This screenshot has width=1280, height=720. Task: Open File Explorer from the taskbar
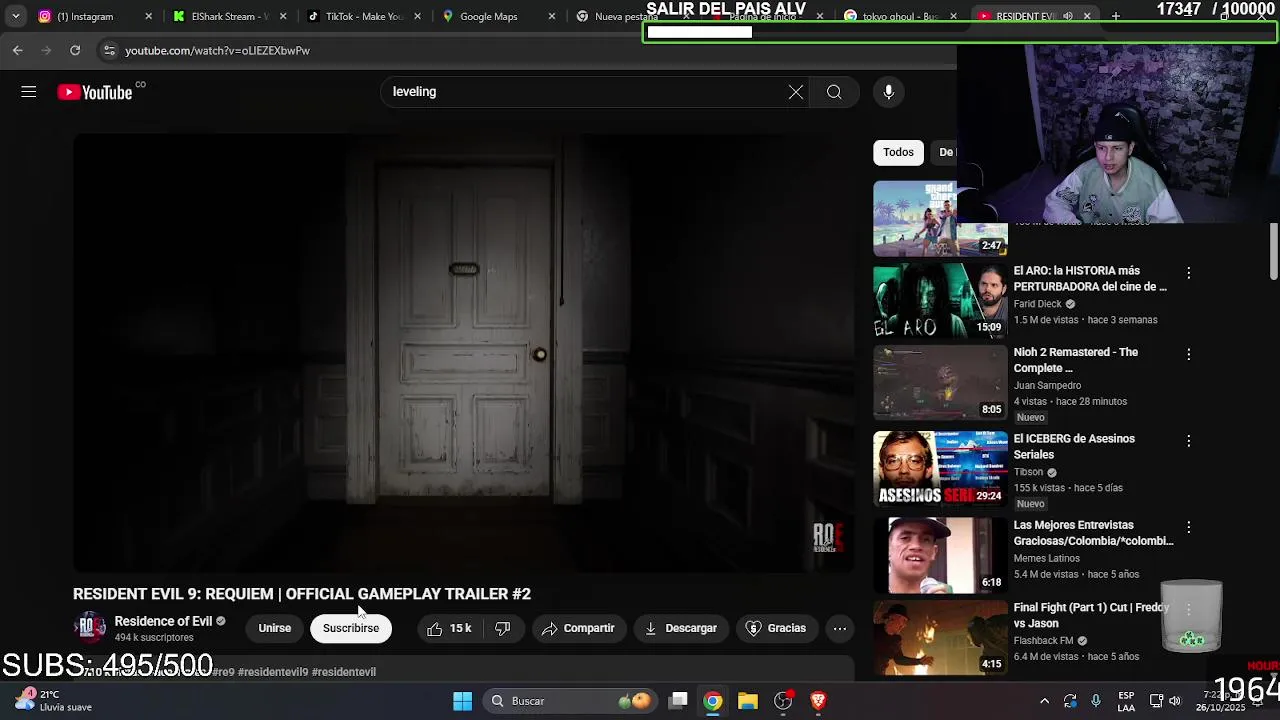[x=748, y=701]
